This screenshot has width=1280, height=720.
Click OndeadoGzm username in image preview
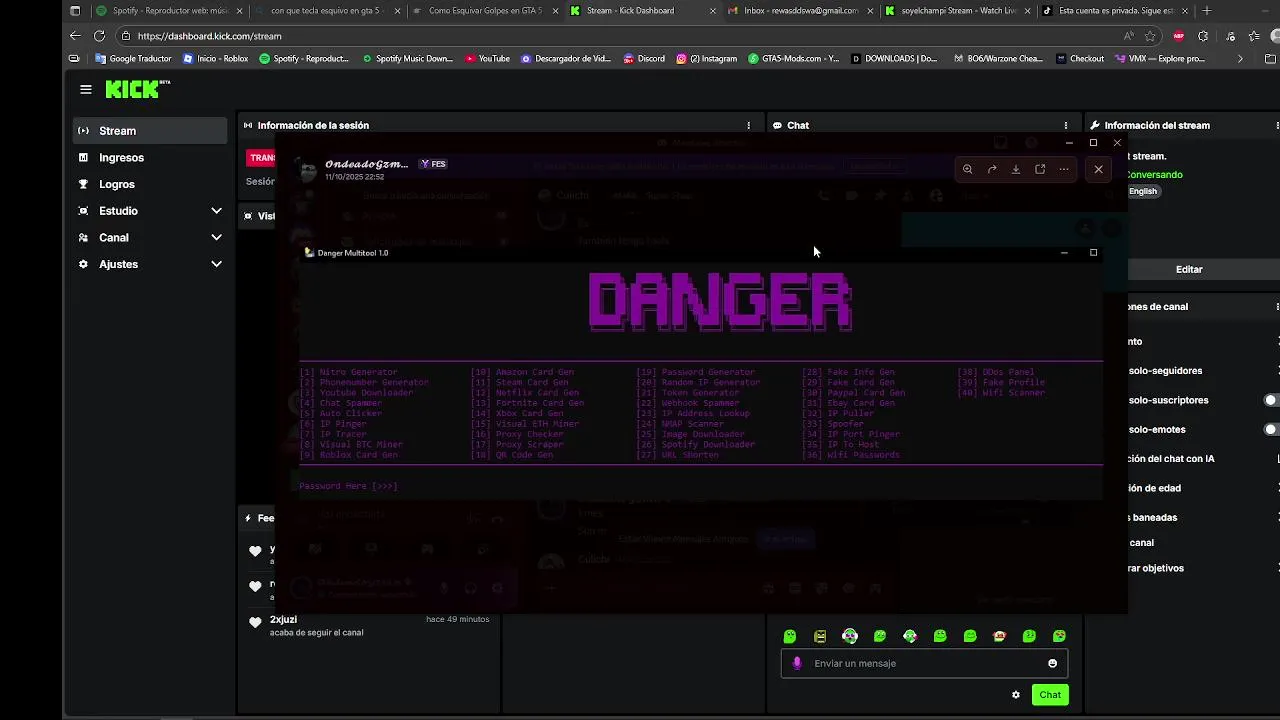pyautogui.click(x=366, y=164)
